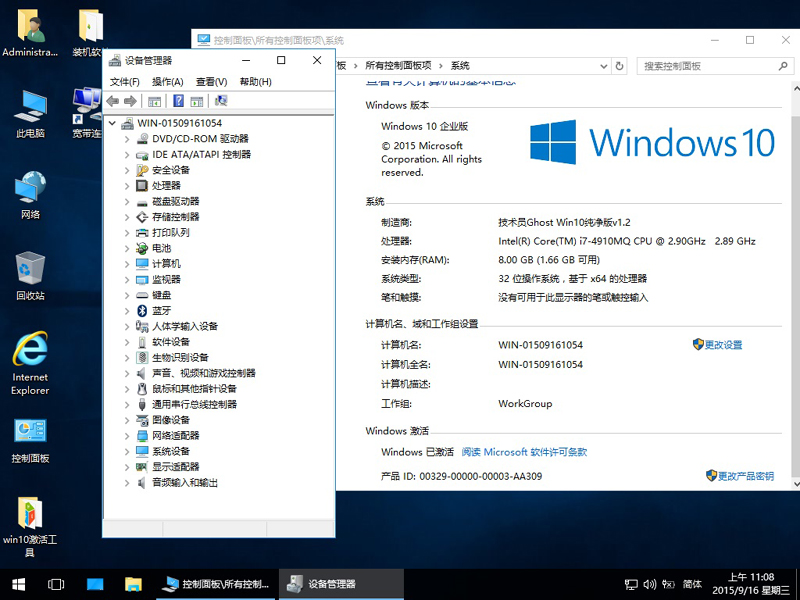The width and height of the screenshot is (800, 600).
Task: Switch to 设备管理器 taskbar button
Action: click(x=341, y=584)
